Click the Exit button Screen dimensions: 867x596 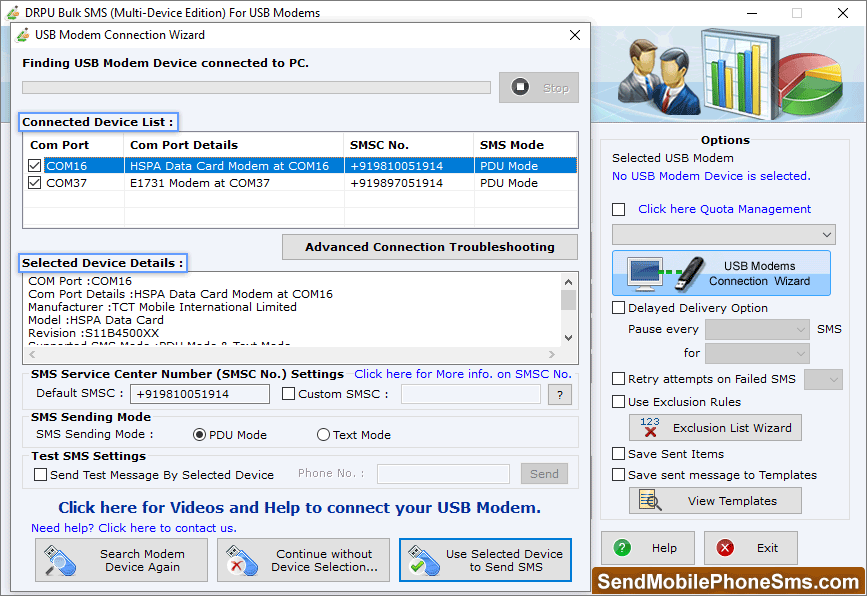[x=750, y=548]
